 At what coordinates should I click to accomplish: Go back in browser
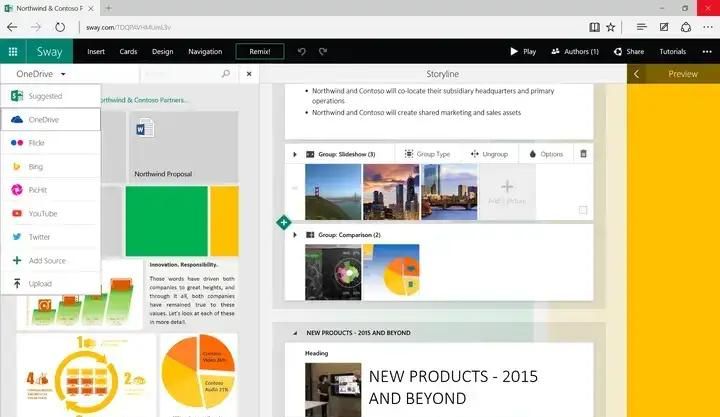coord(12,27)
